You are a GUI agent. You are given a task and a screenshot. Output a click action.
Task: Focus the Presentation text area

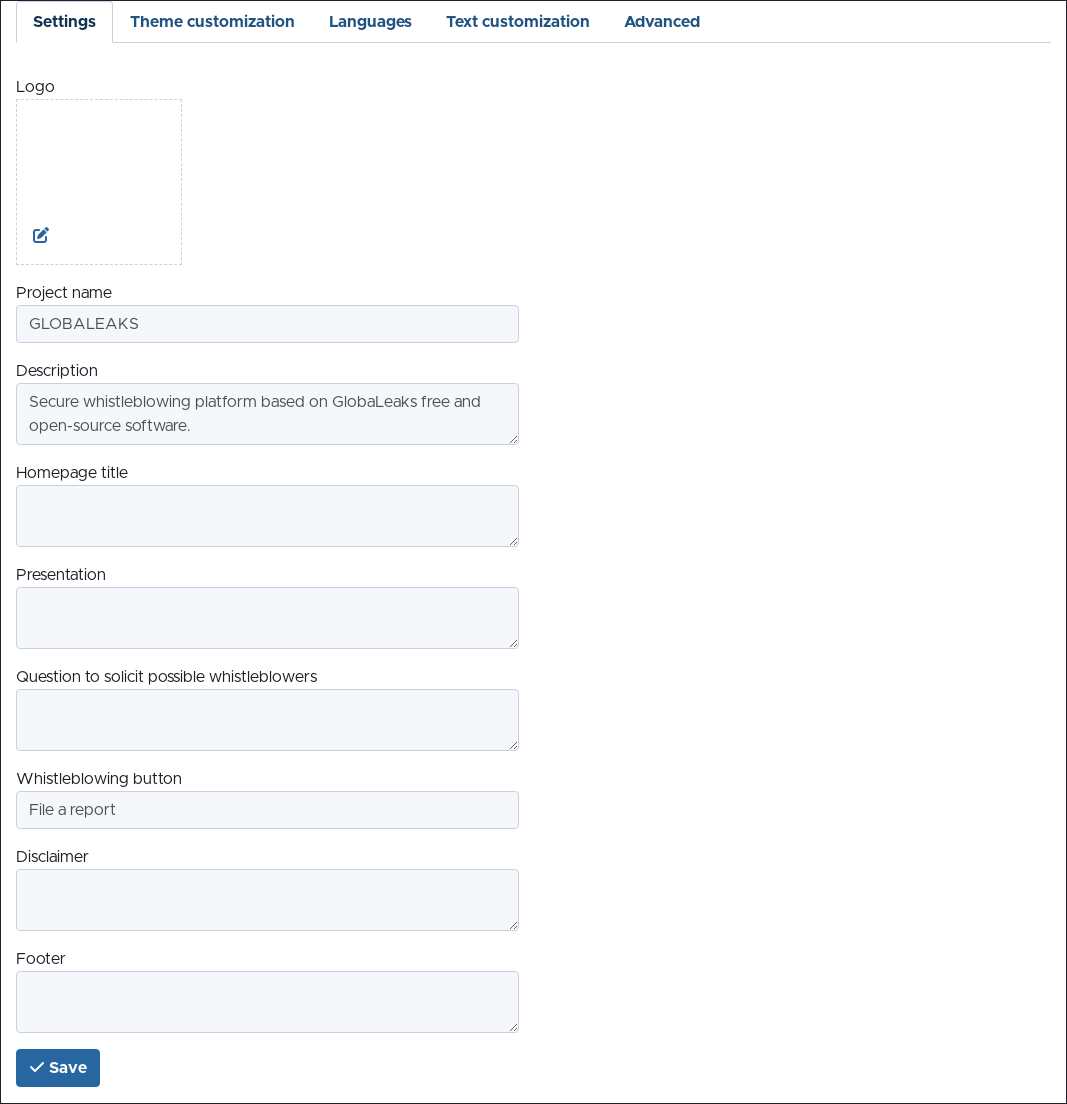tap(267, 618)
